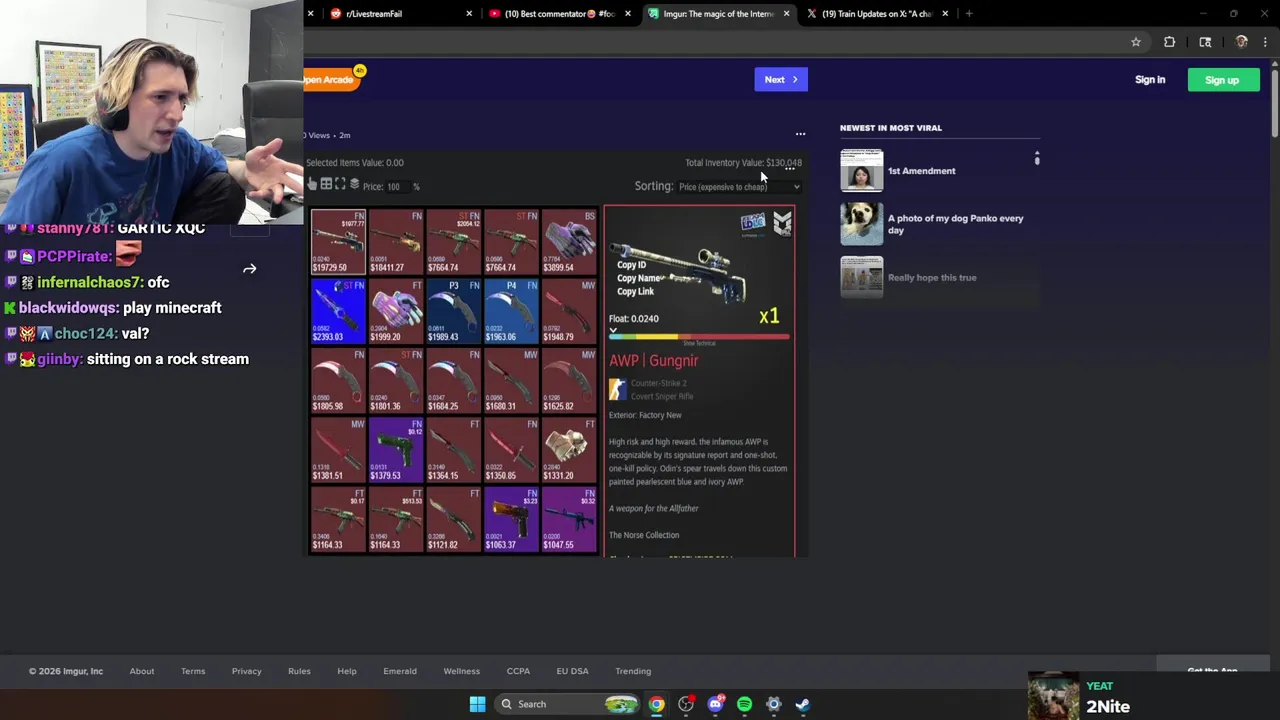
Task: Click the Counter-Strike 2 game icon
Action: (617, 389)
